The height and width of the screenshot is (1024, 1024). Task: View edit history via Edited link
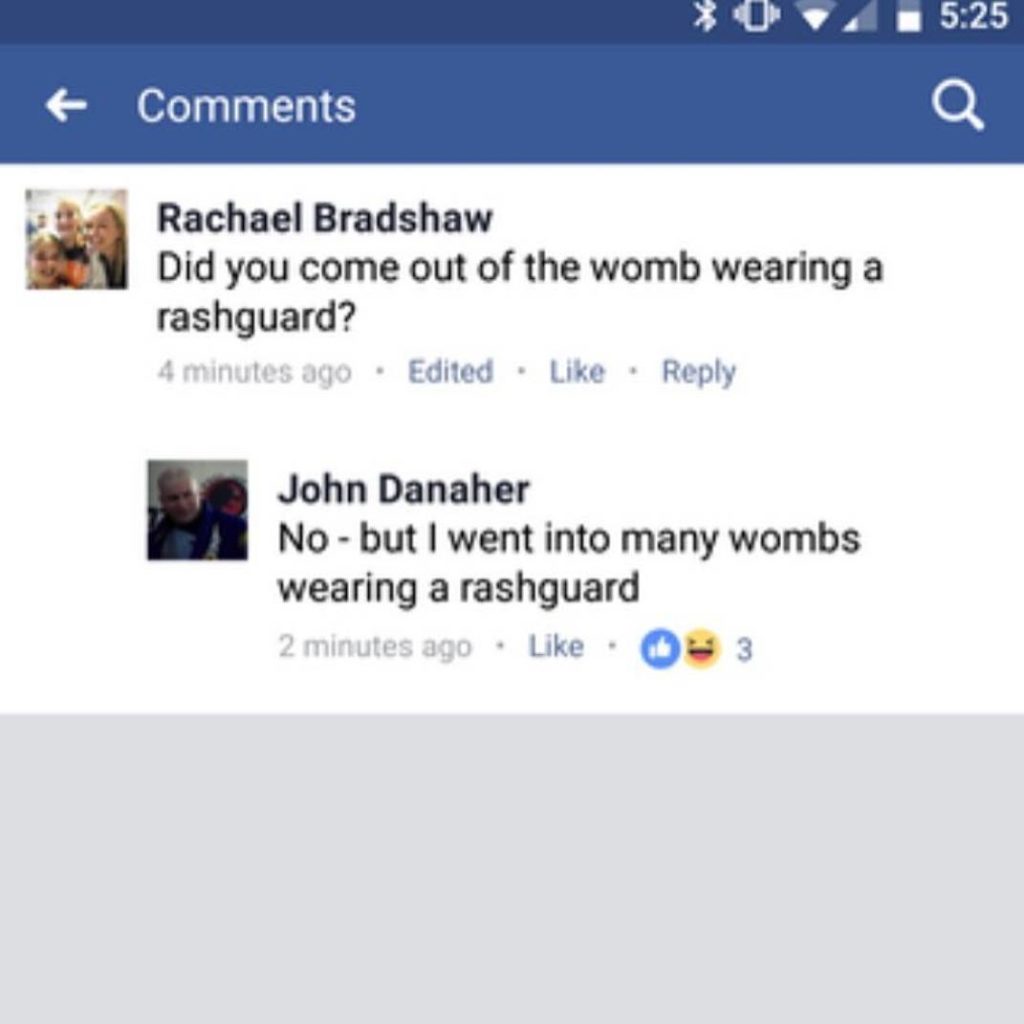click(x=451, y=372)
